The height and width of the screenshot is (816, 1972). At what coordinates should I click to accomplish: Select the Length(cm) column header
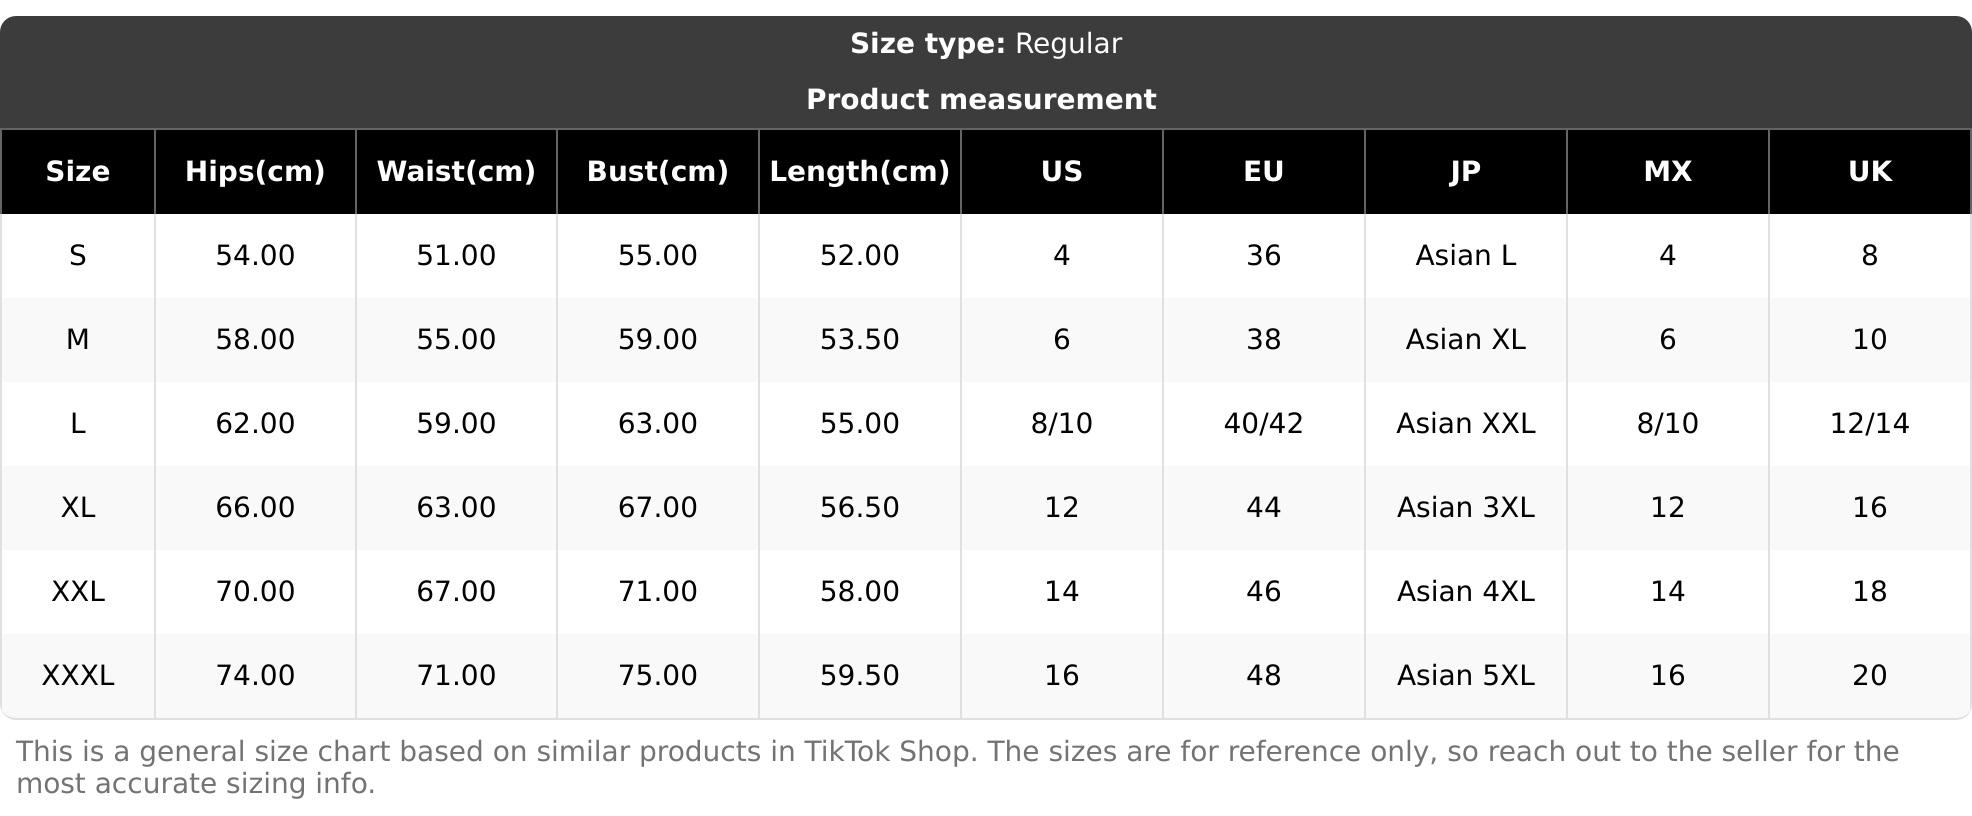[x=859, y=172]
